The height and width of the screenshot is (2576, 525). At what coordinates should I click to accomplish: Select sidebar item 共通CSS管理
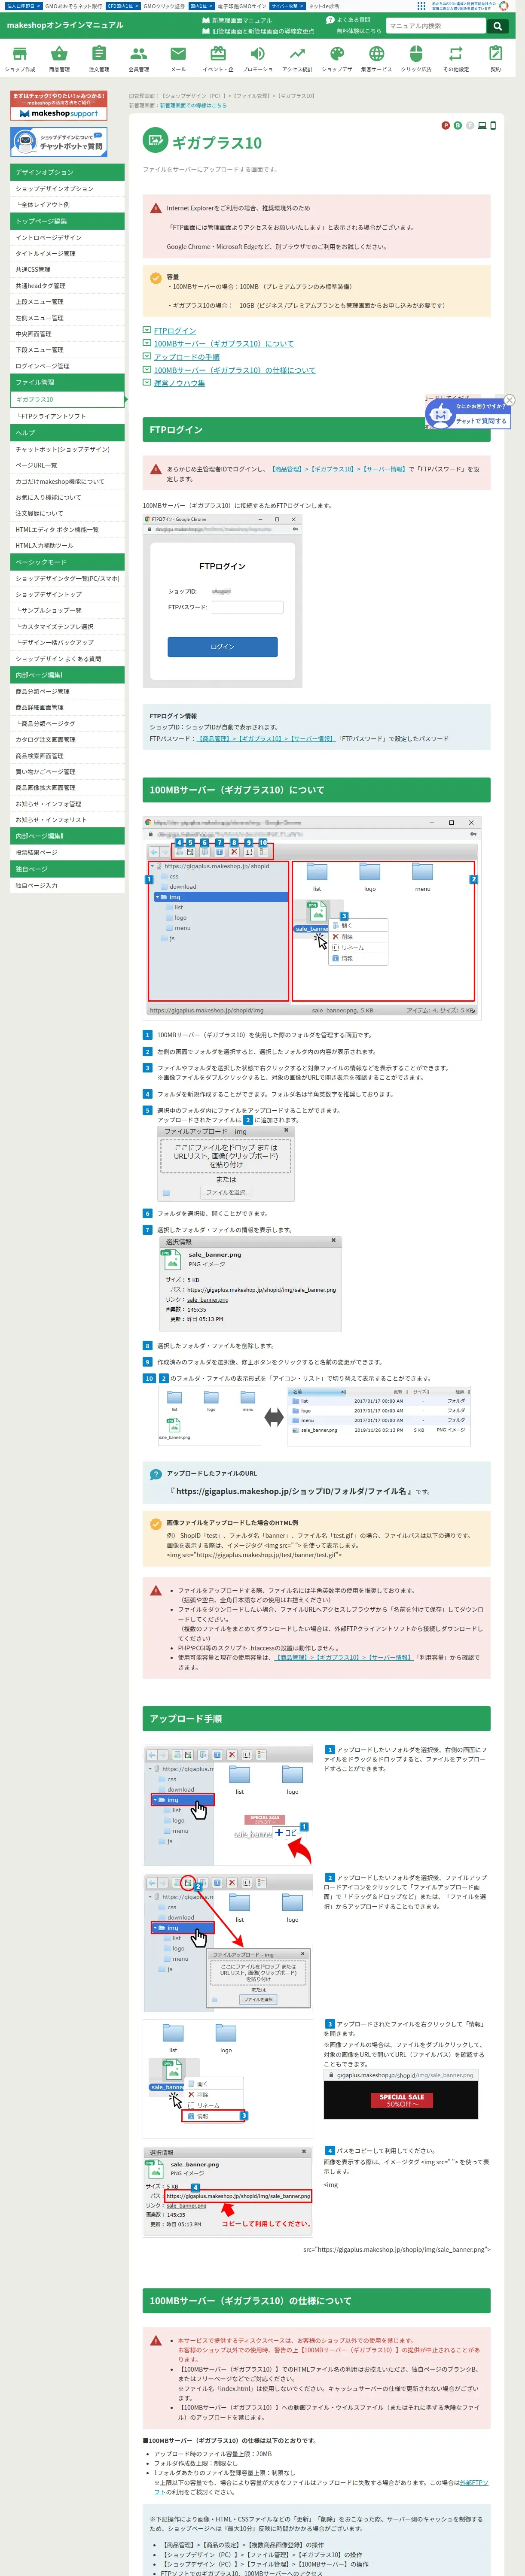click(67, 269)
